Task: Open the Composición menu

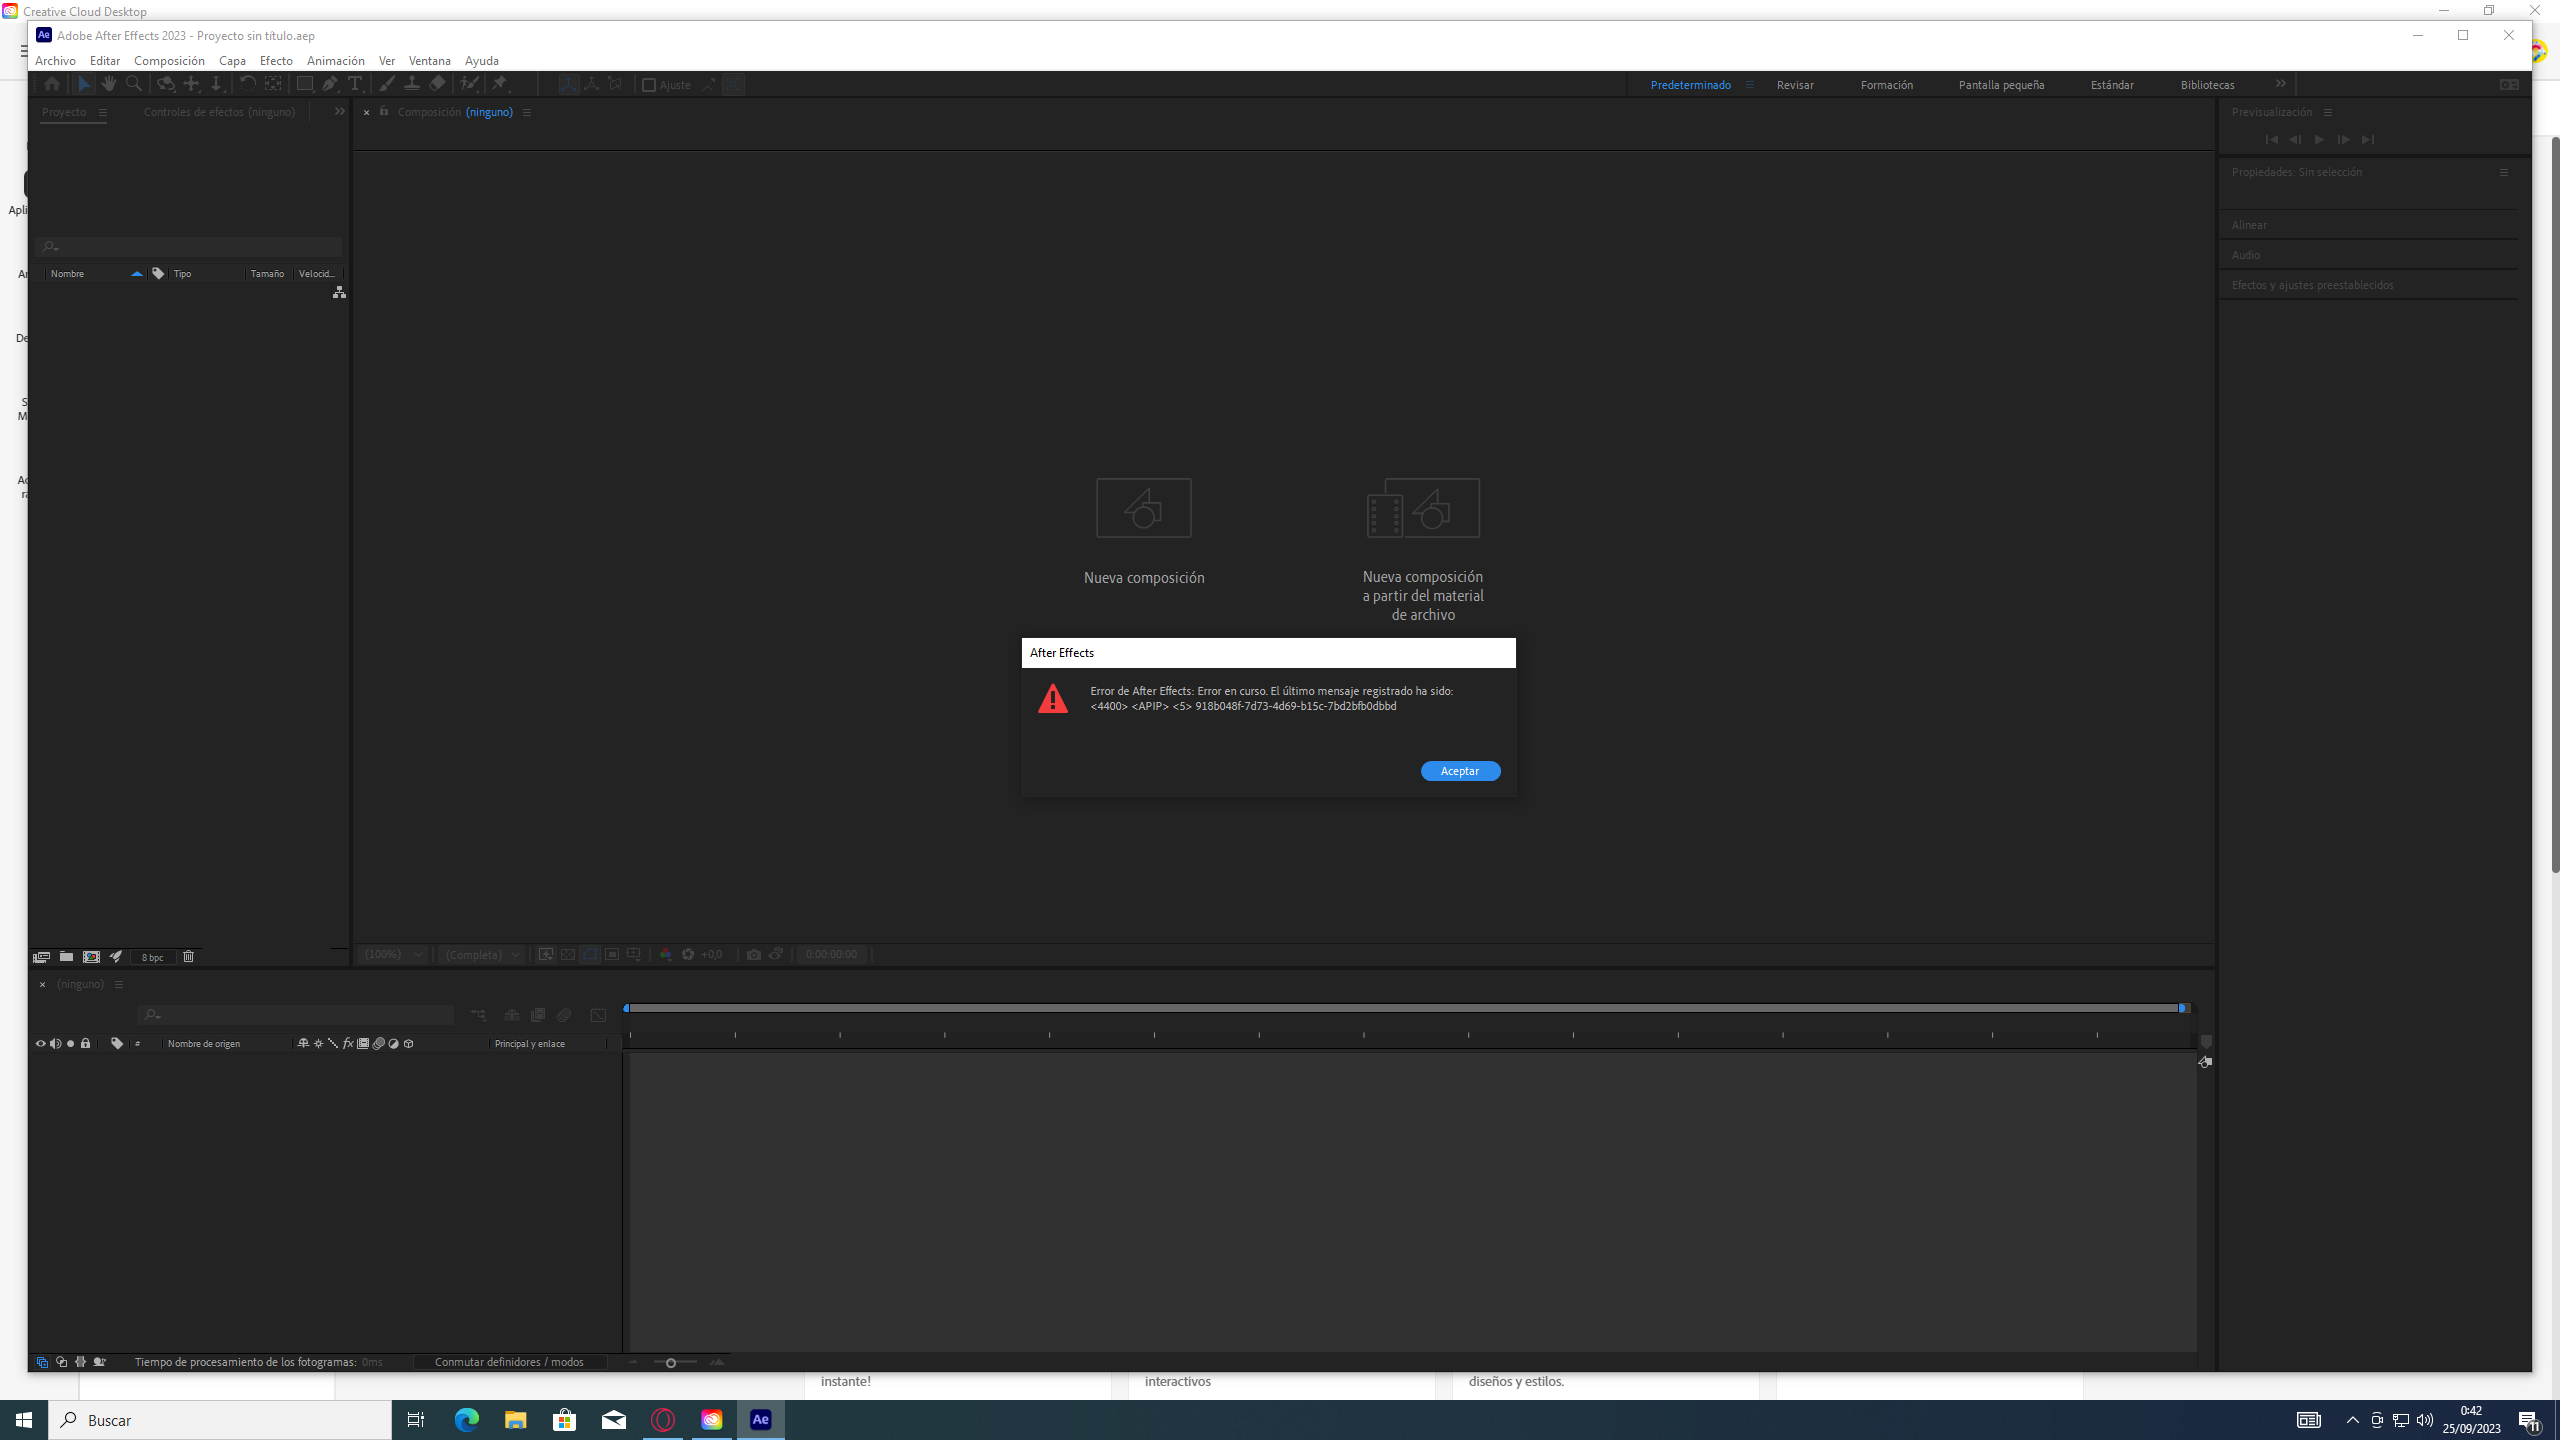Action: click(169, 61)
